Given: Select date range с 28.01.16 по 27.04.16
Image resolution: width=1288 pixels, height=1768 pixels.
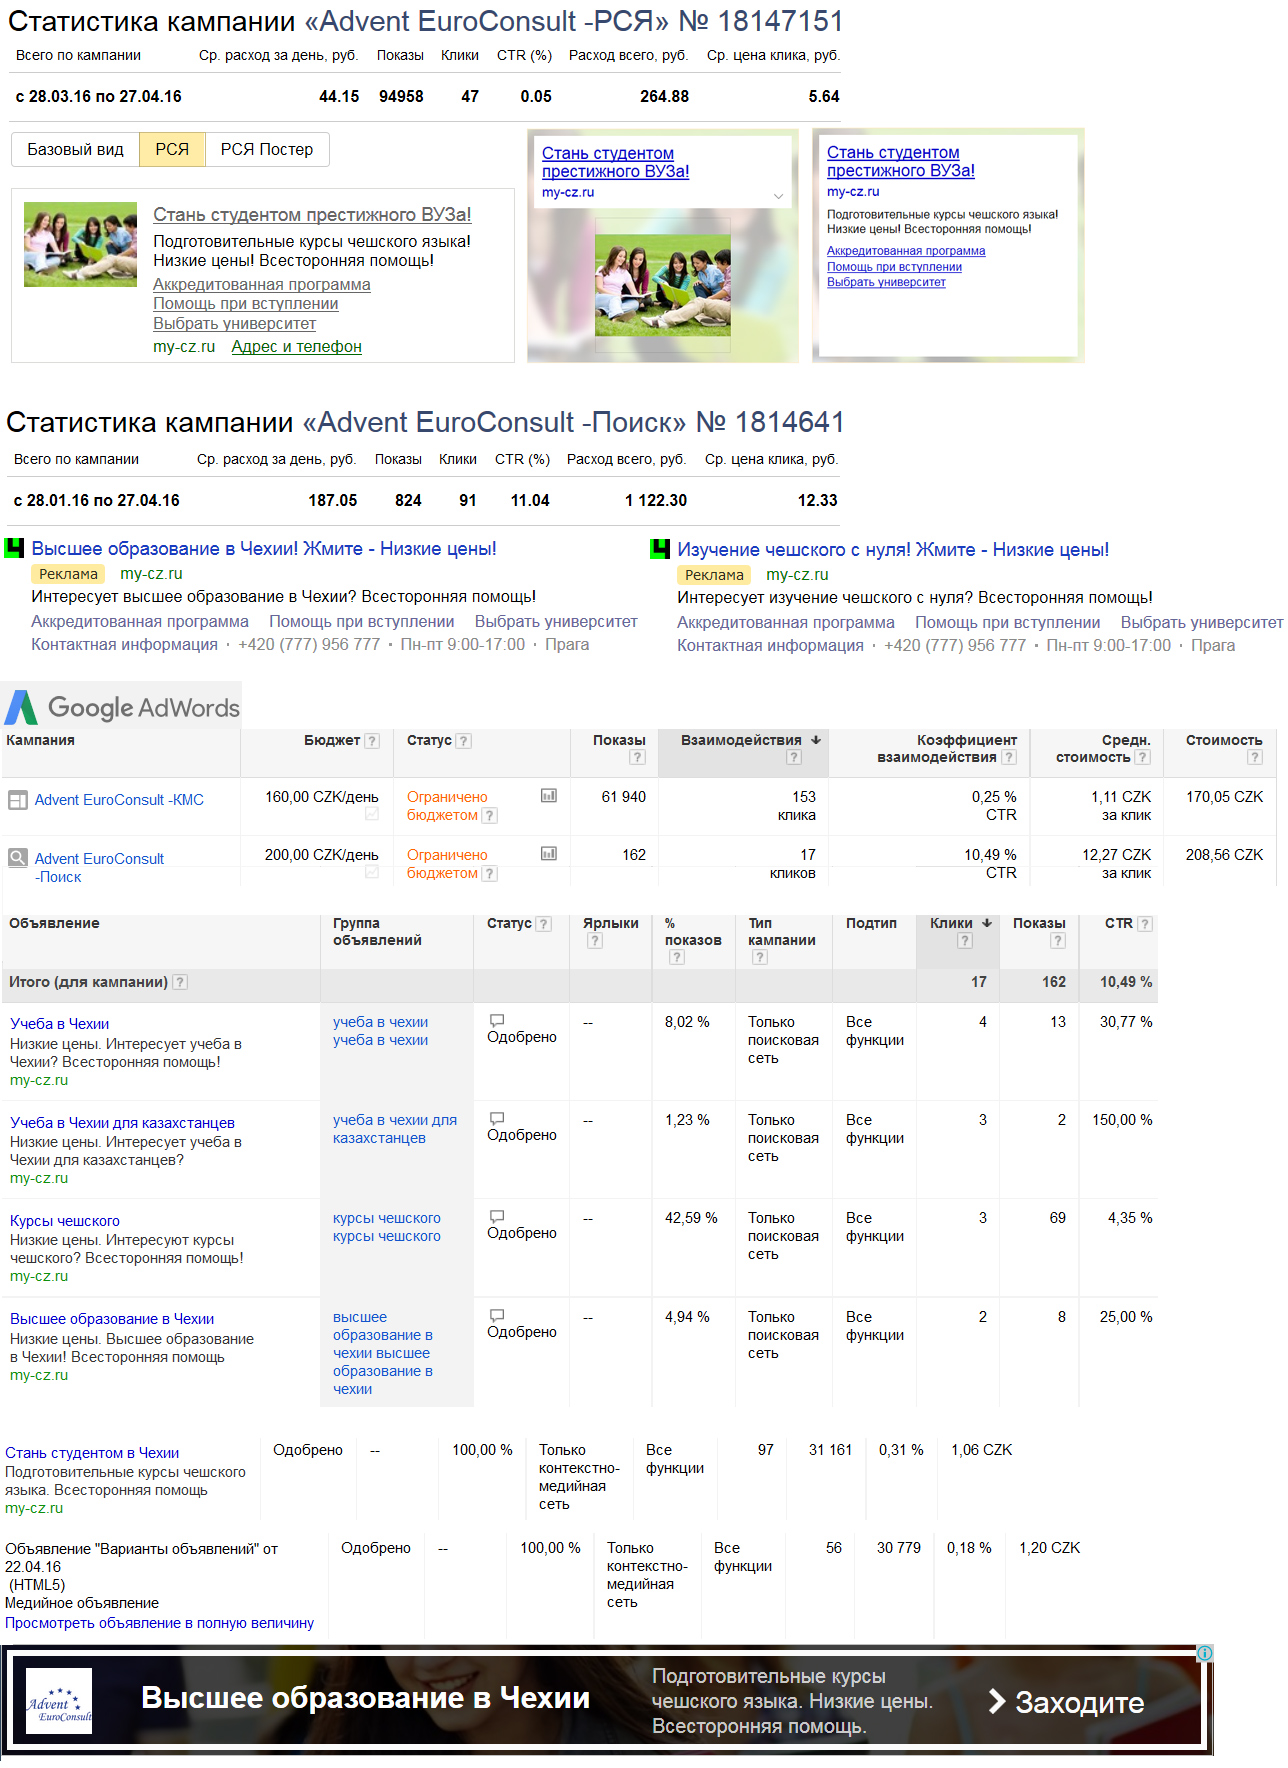Looking at the screenshot, I should click(97, 501).
